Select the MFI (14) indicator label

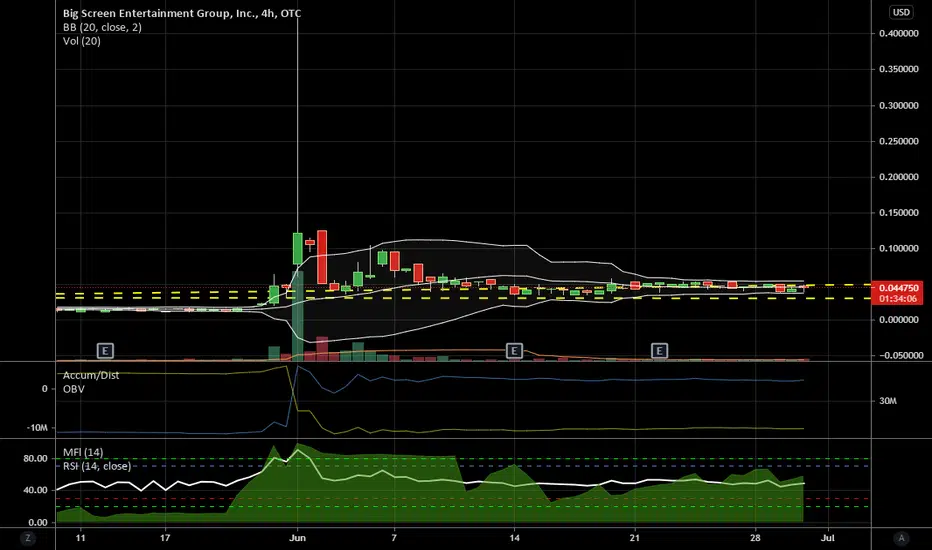click(x=83, y=452)
